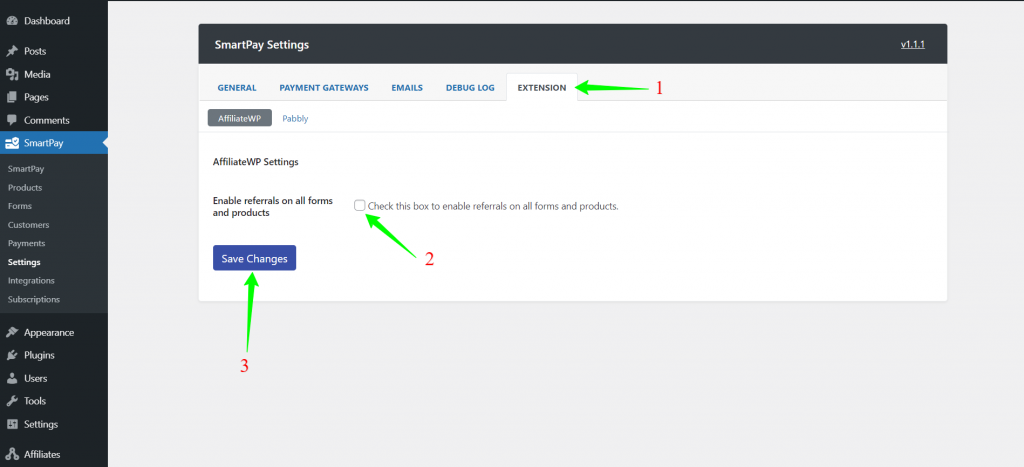Select the AffiliateWP sub-tab
This screenshot has width=1024, height=467.
240,118
